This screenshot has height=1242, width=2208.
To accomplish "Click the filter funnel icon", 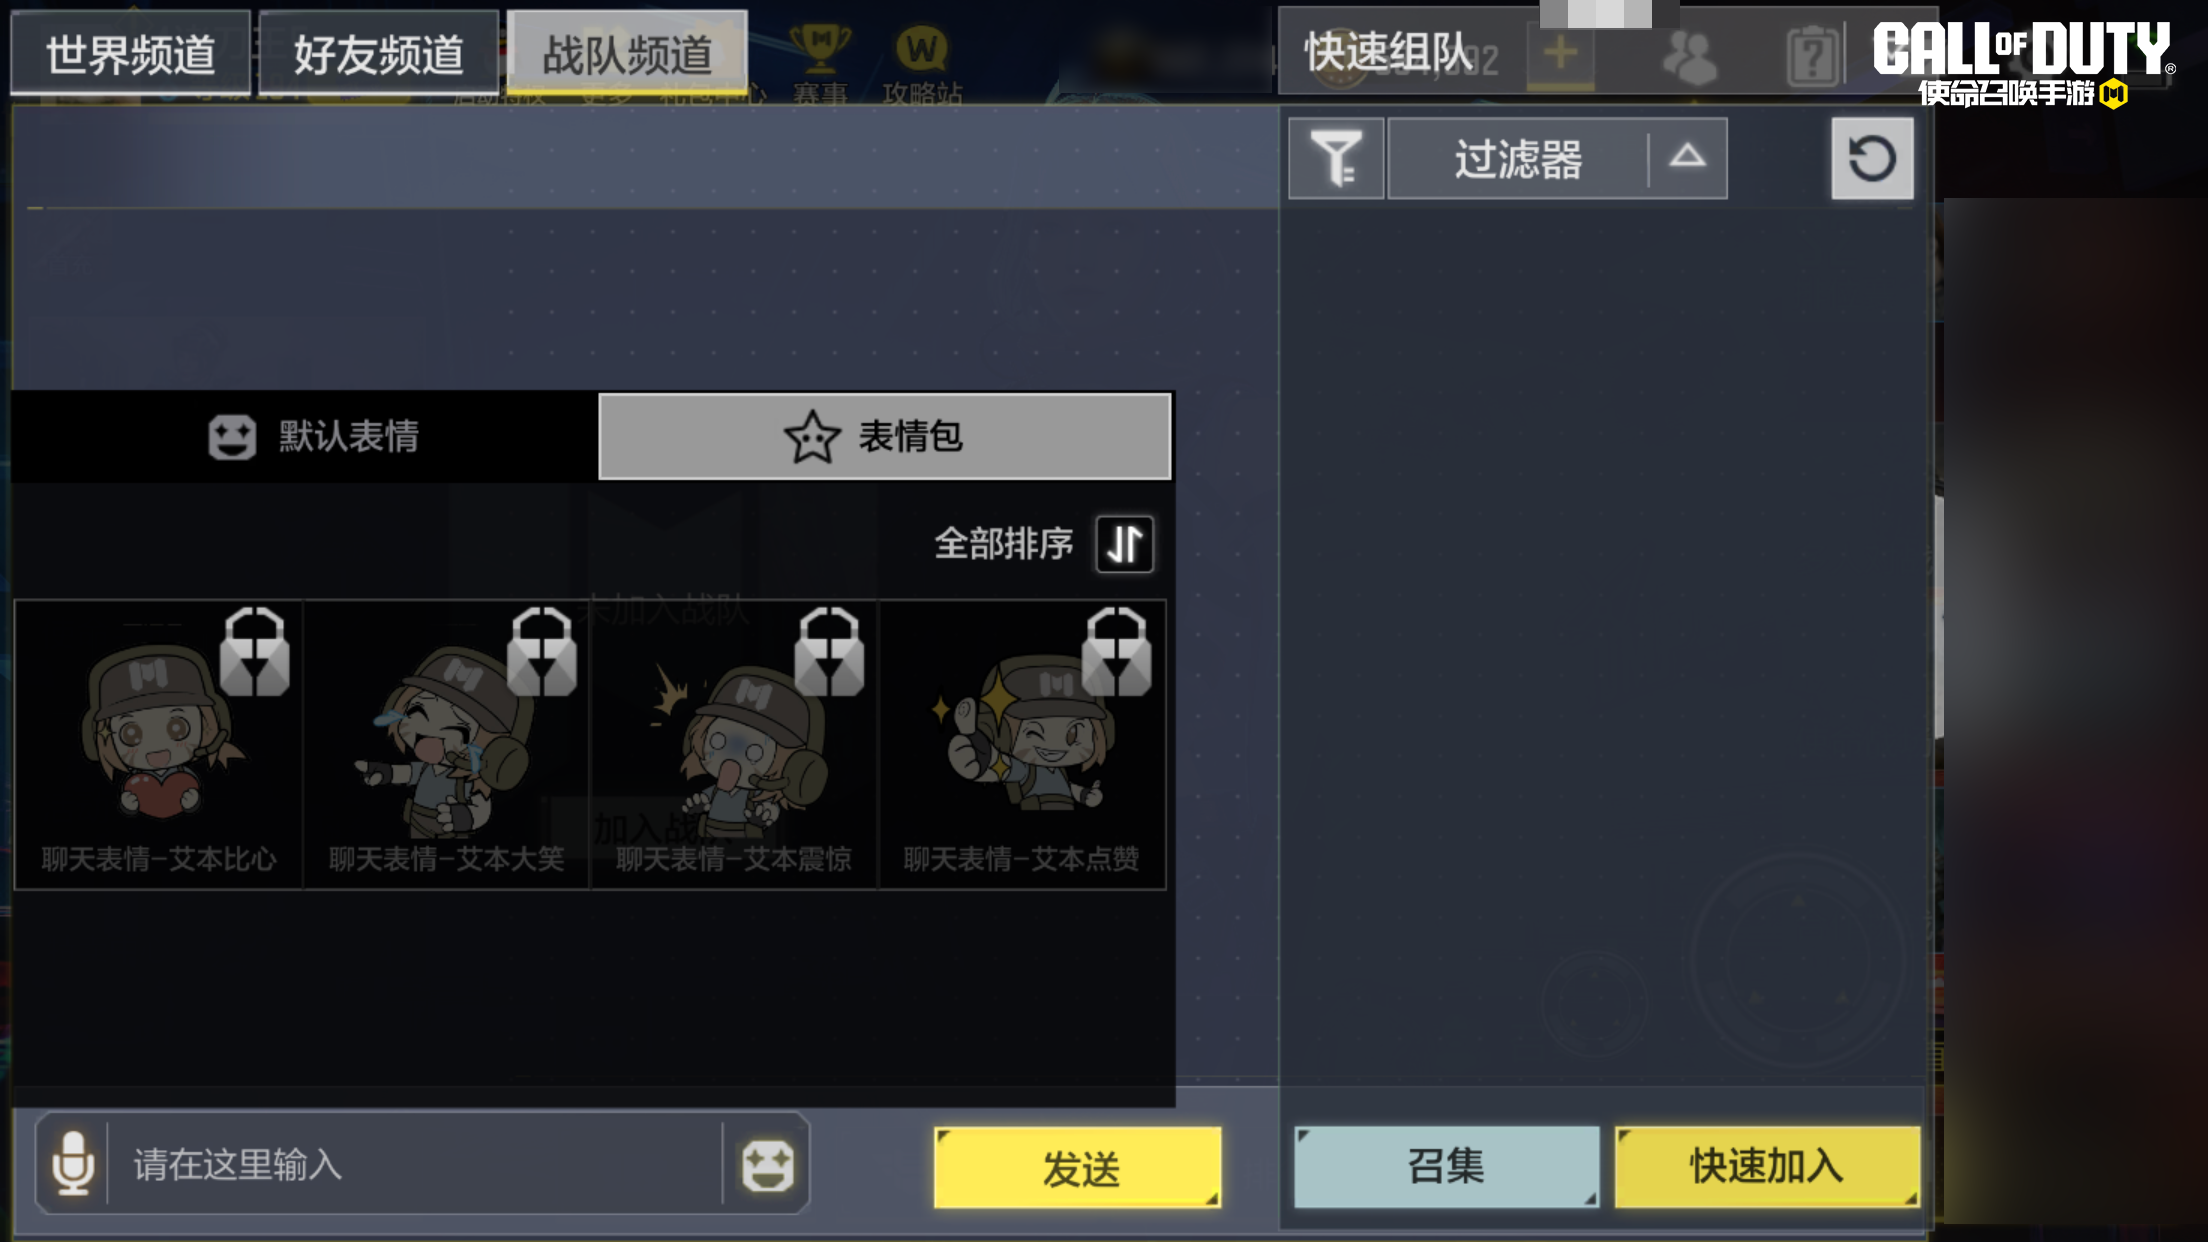I will [1336, 158].
